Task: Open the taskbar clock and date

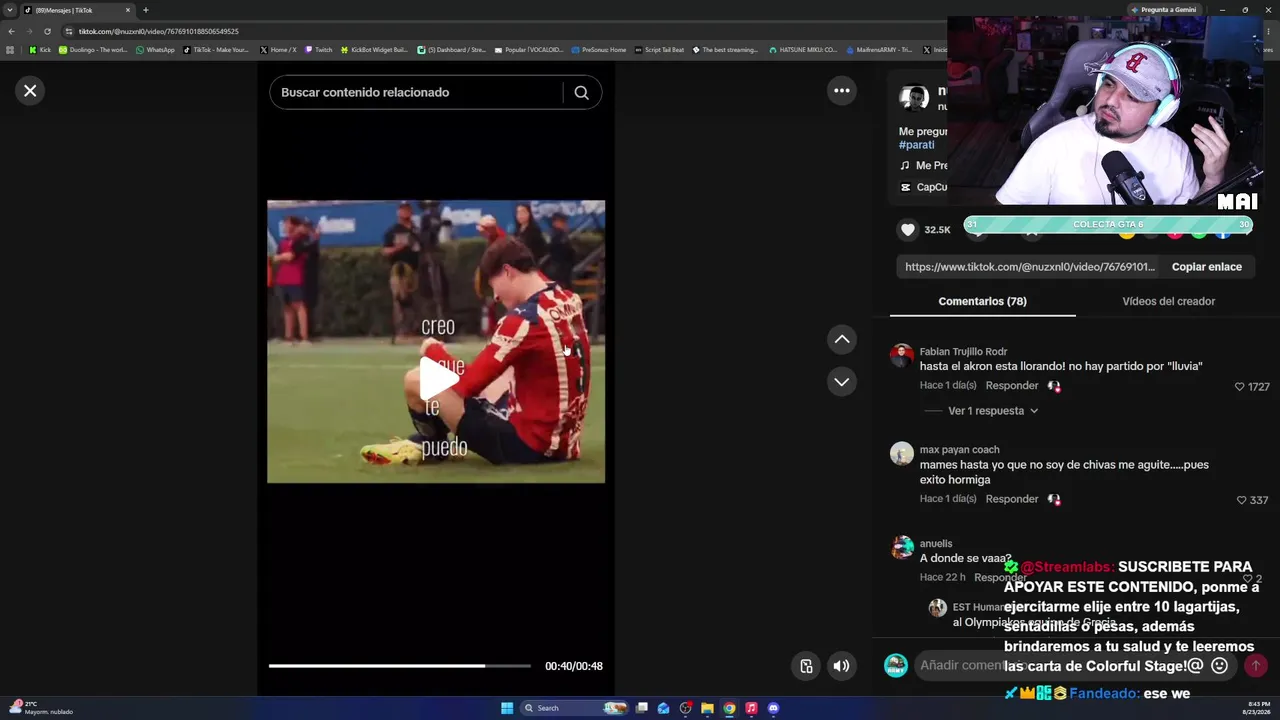Action: coord(1256,708)
